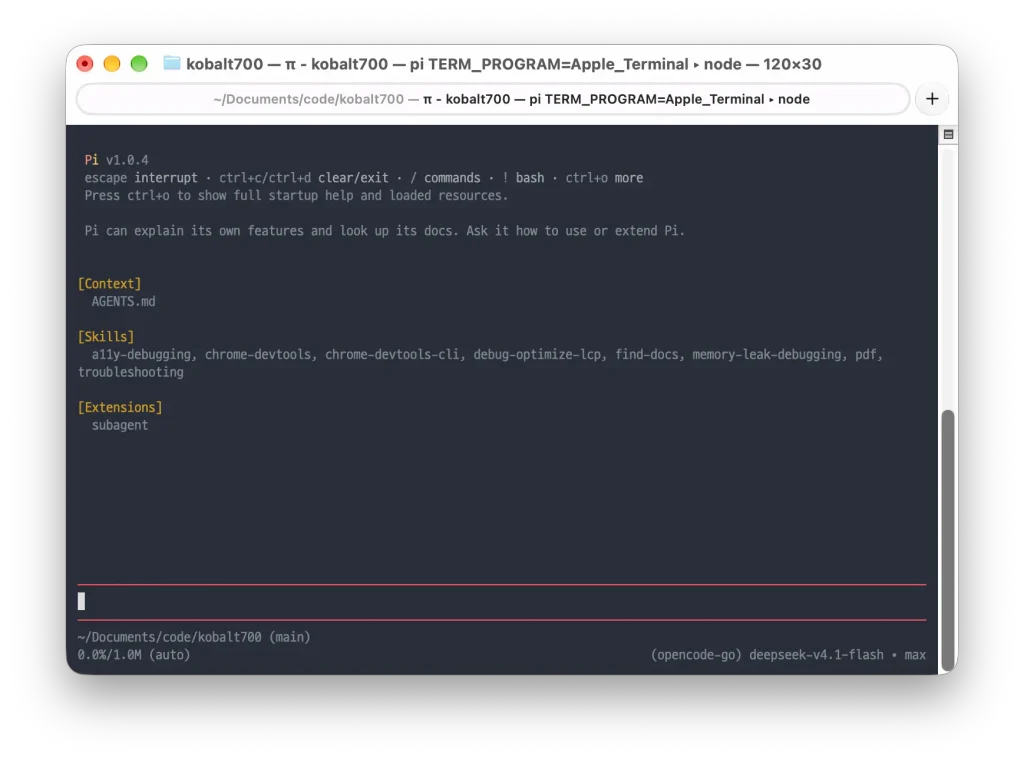Click the 'escape interrupt' hint text
Image resolution: width=1024 pixels, height=762 pixels.
coord(140,178)
